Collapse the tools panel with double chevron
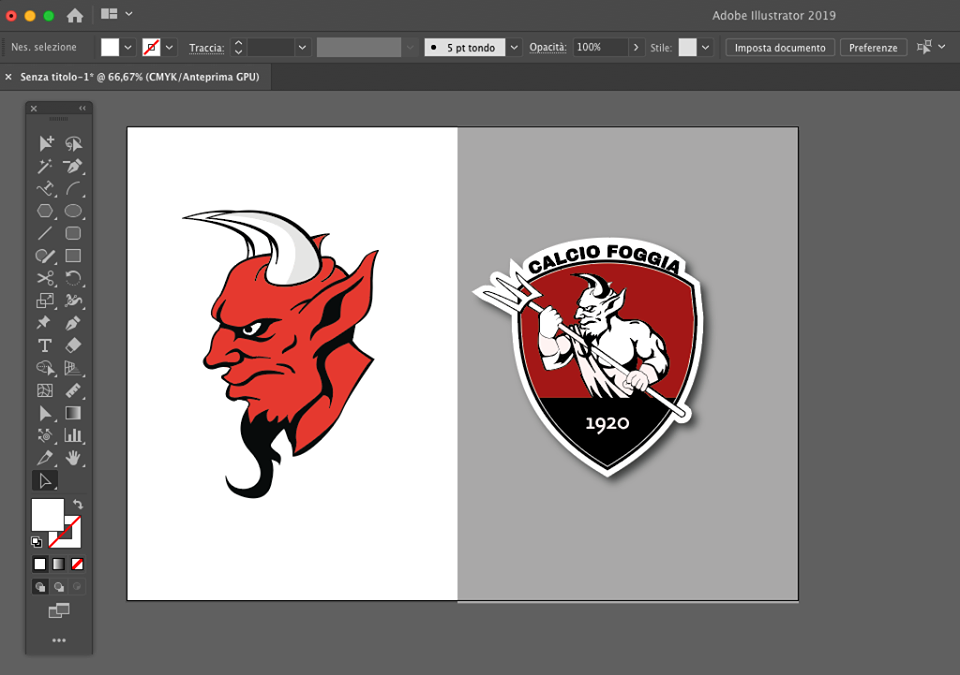The height and width of the screenshot is (675, 960). tap(82, 108)
